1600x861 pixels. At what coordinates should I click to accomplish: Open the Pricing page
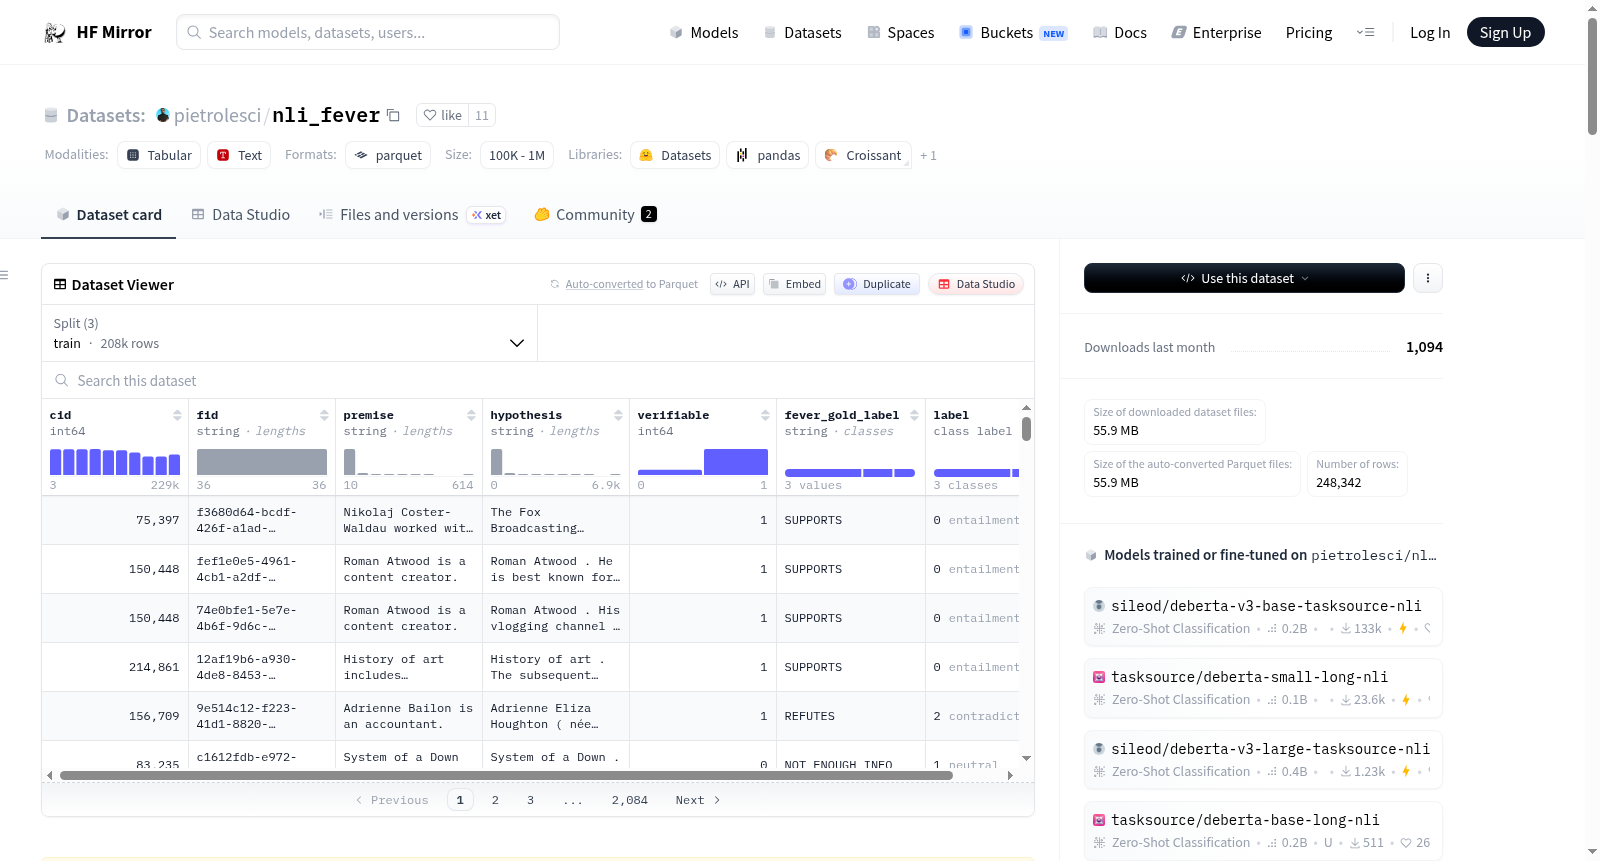[x=1309, y=33]
